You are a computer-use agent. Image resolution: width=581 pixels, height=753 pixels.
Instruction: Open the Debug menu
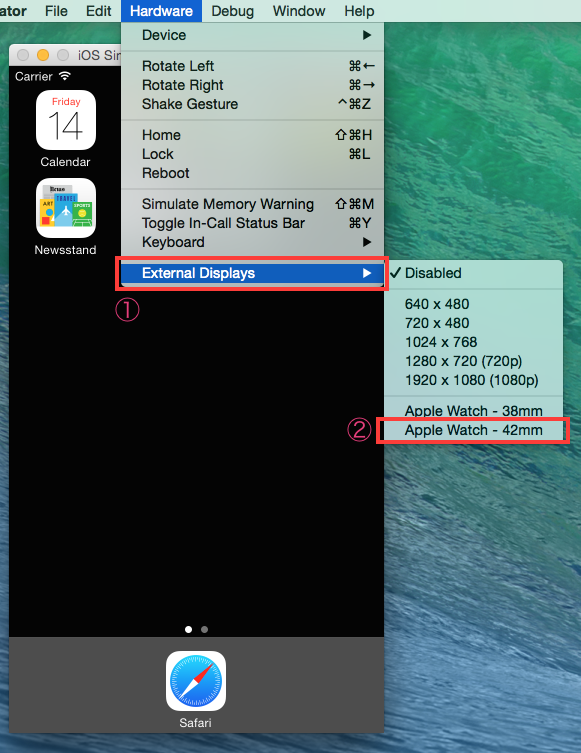coord(232,11)
